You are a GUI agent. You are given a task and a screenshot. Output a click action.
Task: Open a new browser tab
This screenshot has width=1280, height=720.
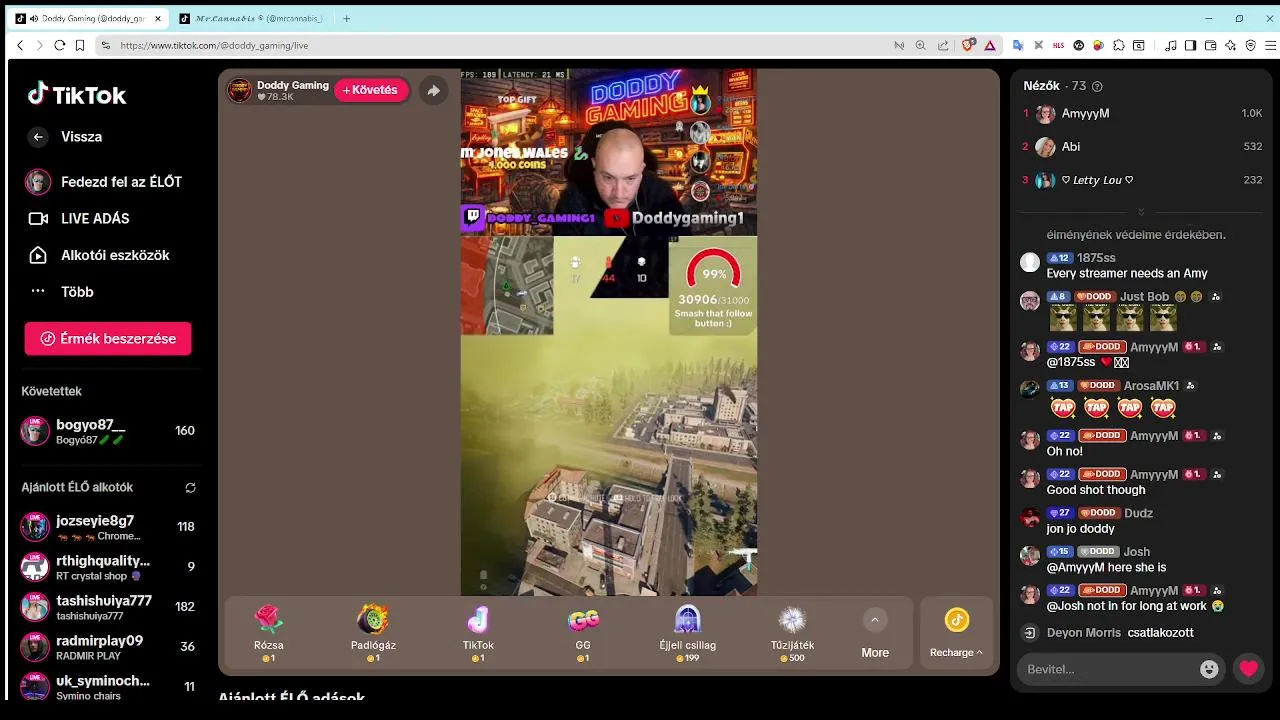(346, 18)
